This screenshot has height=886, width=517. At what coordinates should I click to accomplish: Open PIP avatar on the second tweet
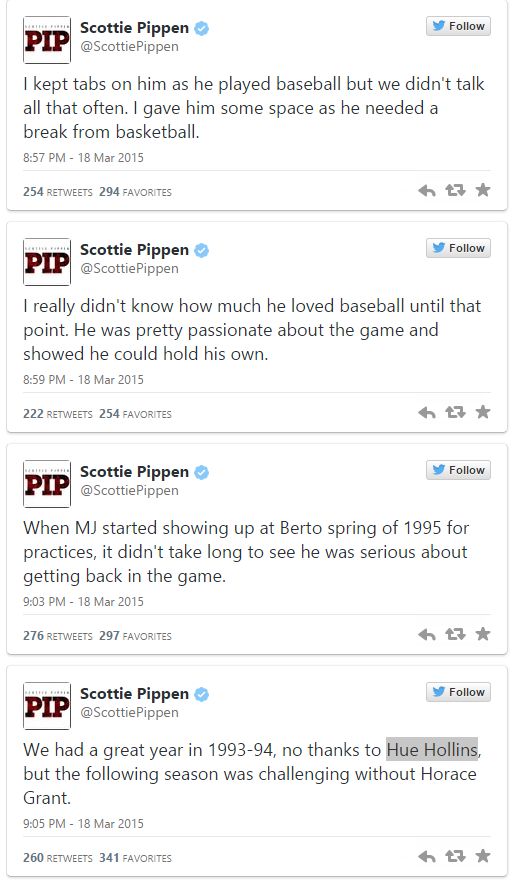[x=47, y=262]
